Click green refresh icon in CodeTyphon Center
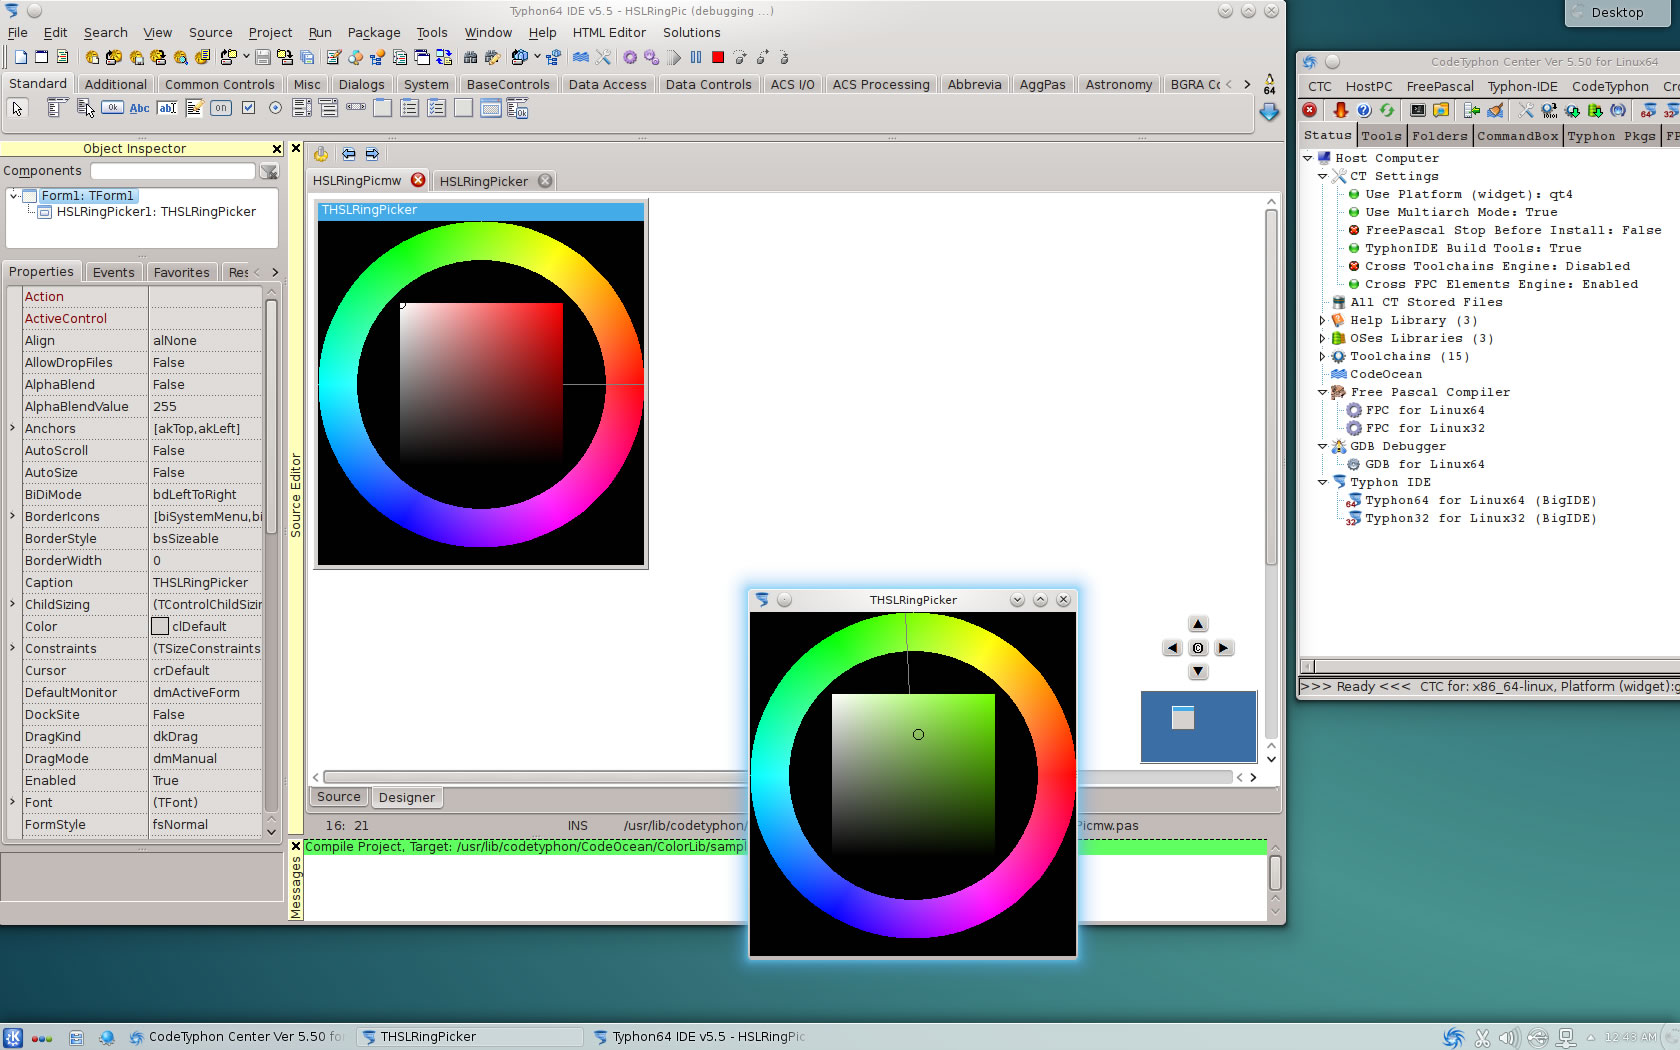 1387,110
